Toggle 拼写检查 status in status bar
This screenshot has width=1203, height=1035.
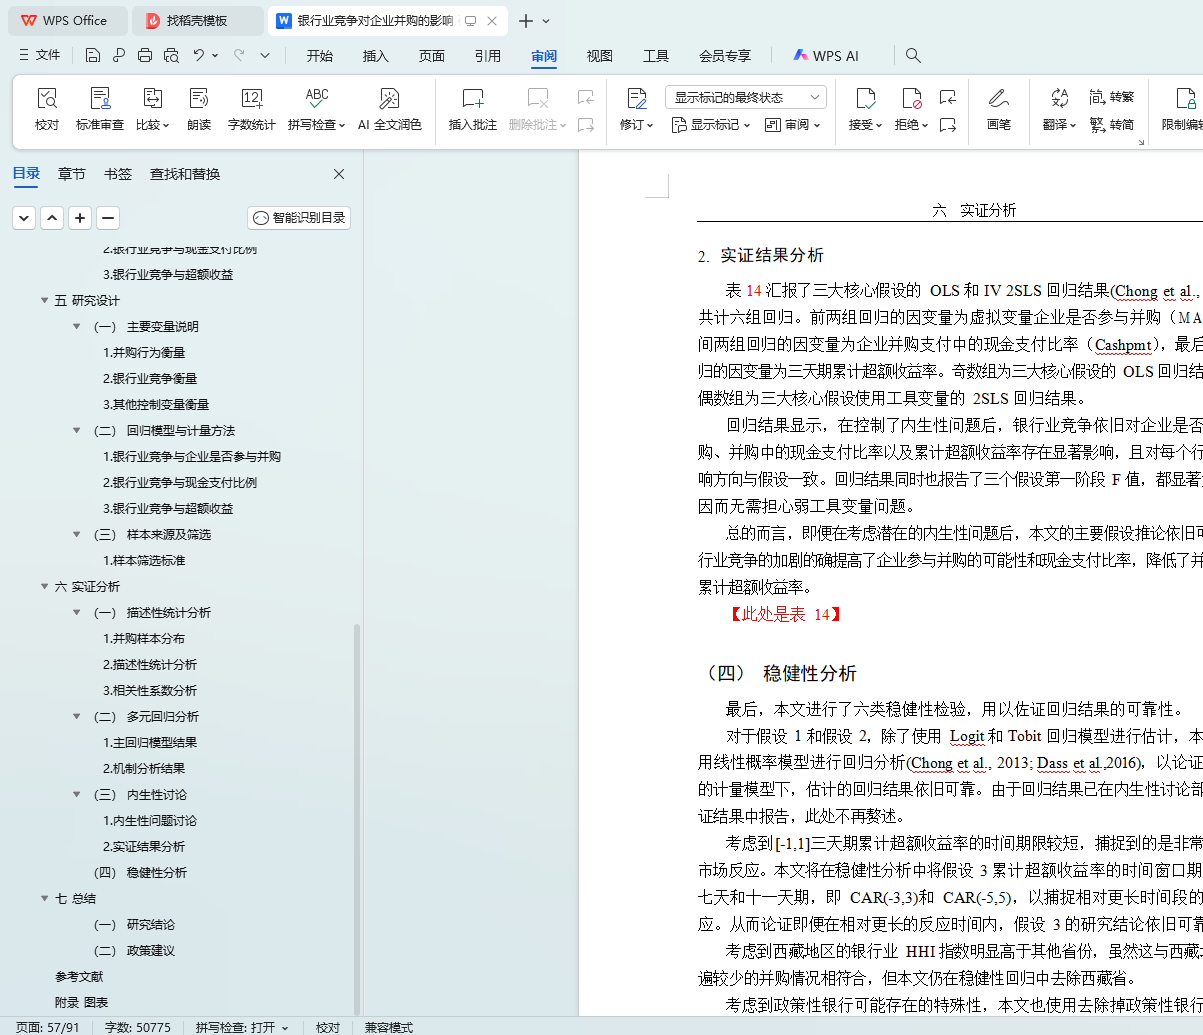point(242,1027)
